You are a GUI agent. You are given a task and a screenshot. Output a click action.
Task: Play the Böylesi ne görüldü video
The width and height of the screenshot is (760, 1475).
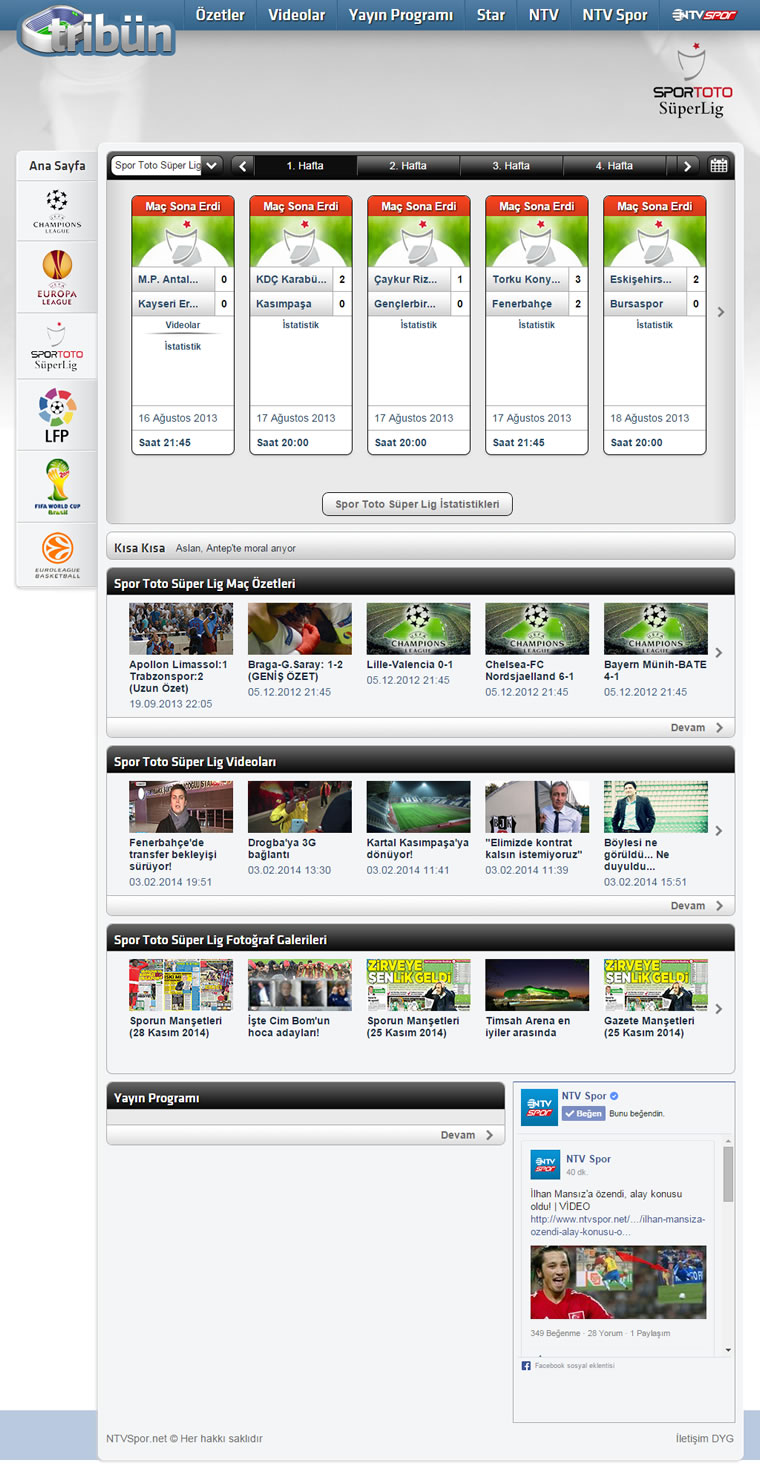656,807
